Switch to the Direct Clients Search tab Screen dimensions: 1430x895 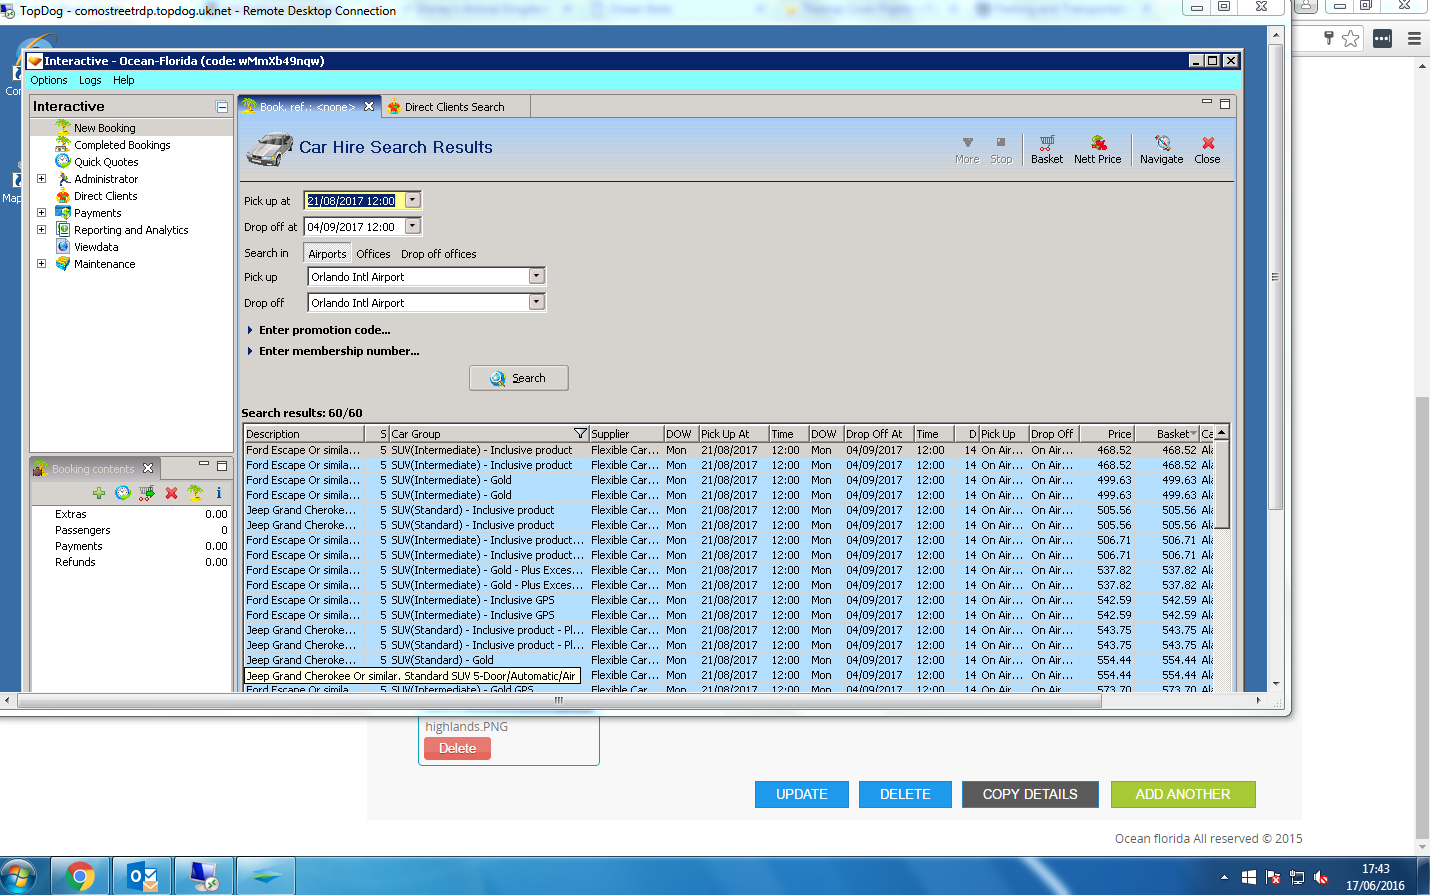pyautogui.click(x=454, y=107)
